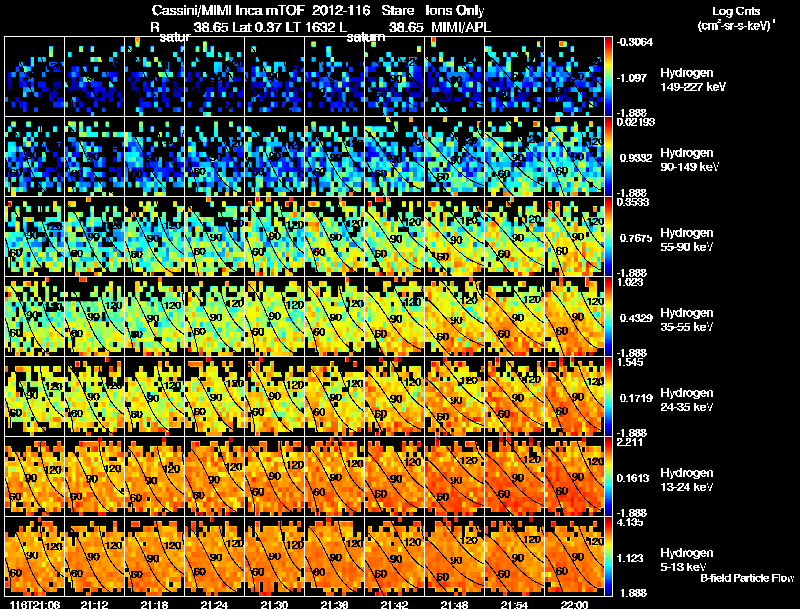Screen dimensions: 800x609
Task: Click the '0.4329' colorbar value
Action: pyautogui.click(x=636, y=318)
